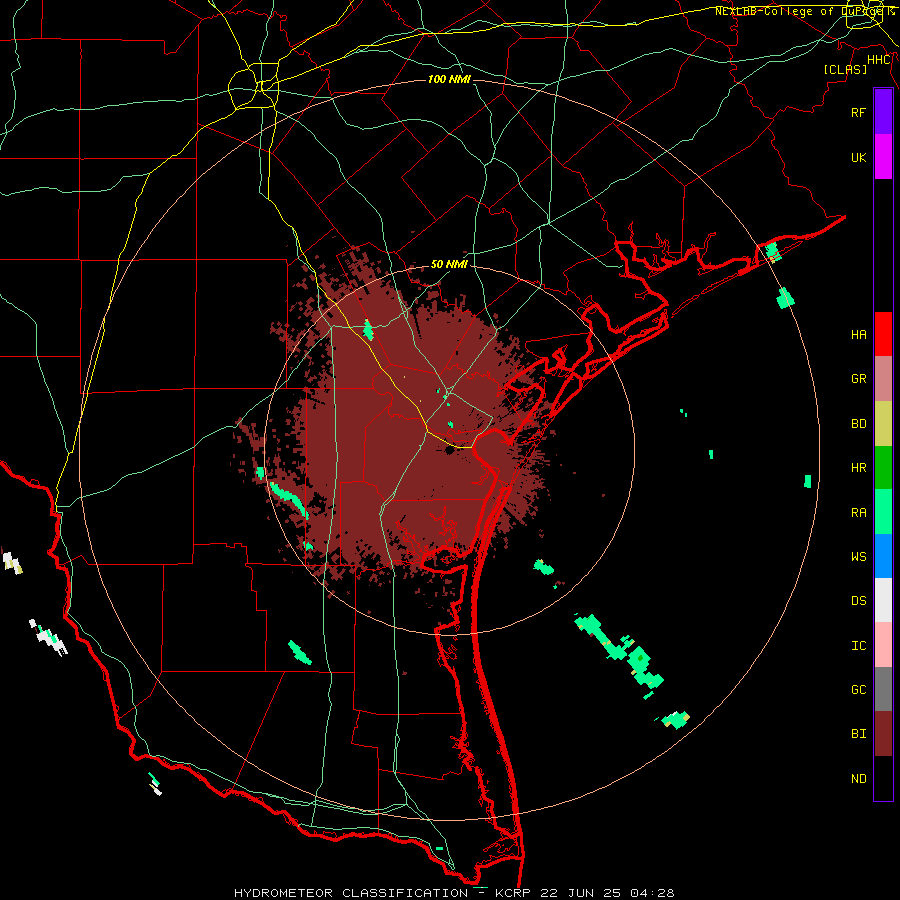Click the "[CLAS]" label

coord(845,69)
